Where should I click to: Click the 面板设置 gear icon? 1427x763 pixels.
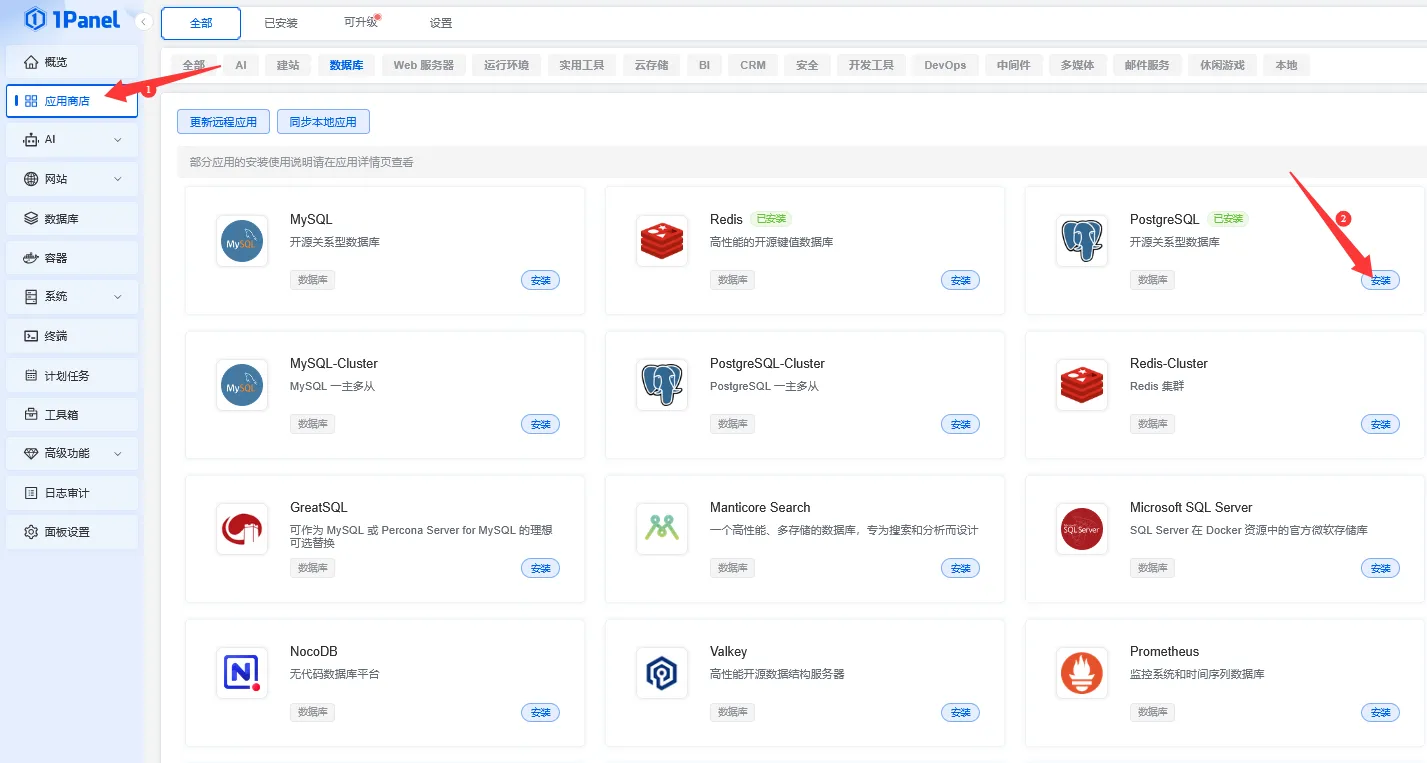[x=32, y=532]
